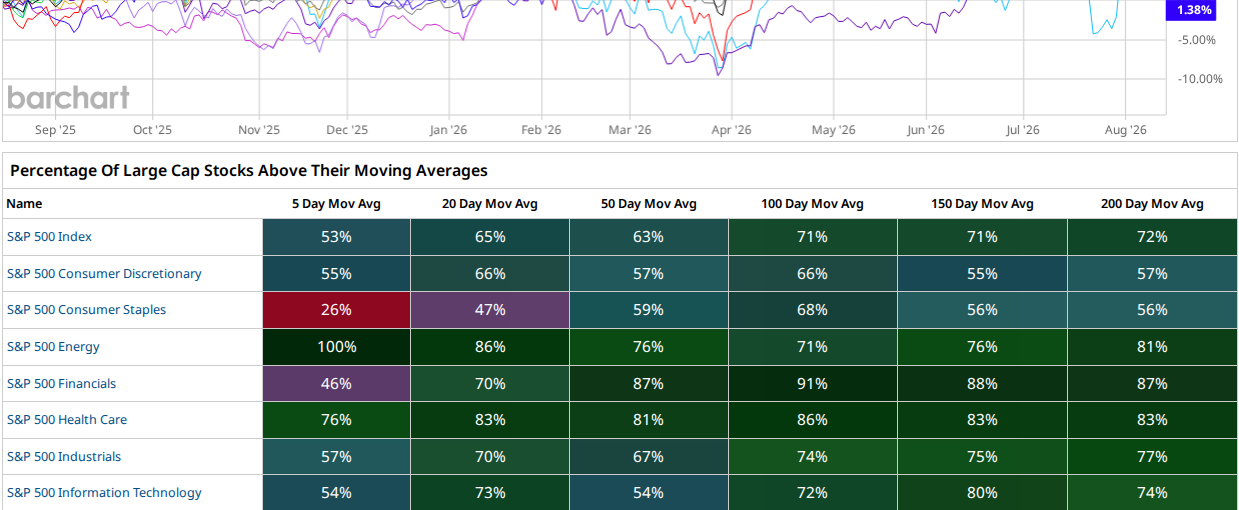The height and width of the screenshot is (510, 1239).
Task: Click the 20 Day Mov Avg header
Action: [x=490, y=204]
